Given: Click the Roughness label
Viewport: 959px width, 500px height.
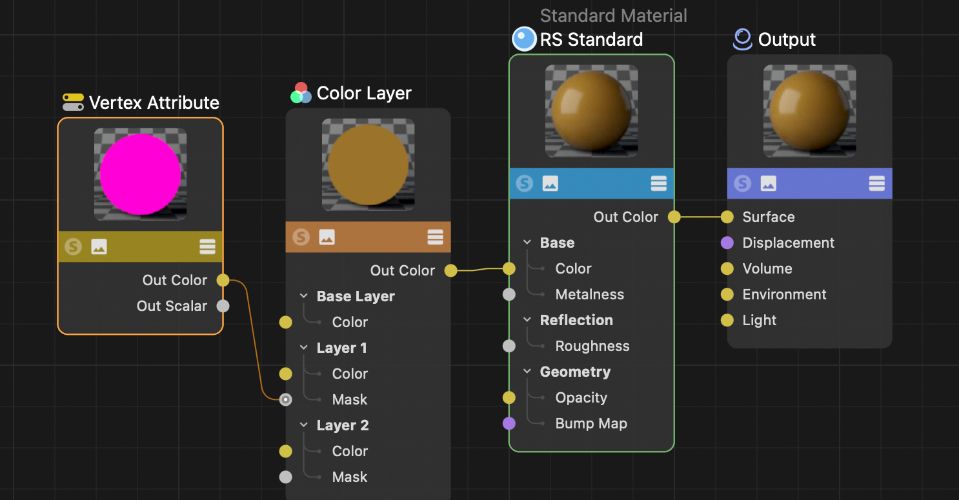Looking at the screenshot, I should click(x=592, y=346).
